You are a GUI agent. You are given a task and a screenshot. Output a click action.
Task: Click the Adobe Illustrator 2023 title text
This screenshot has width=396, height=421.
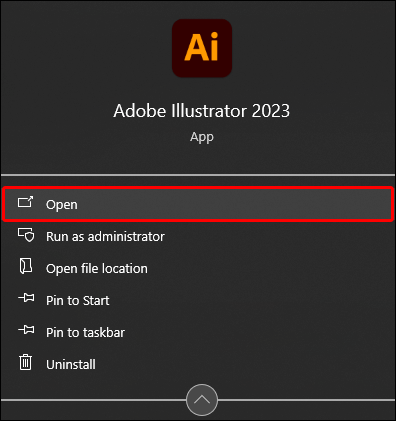point(202,111)
